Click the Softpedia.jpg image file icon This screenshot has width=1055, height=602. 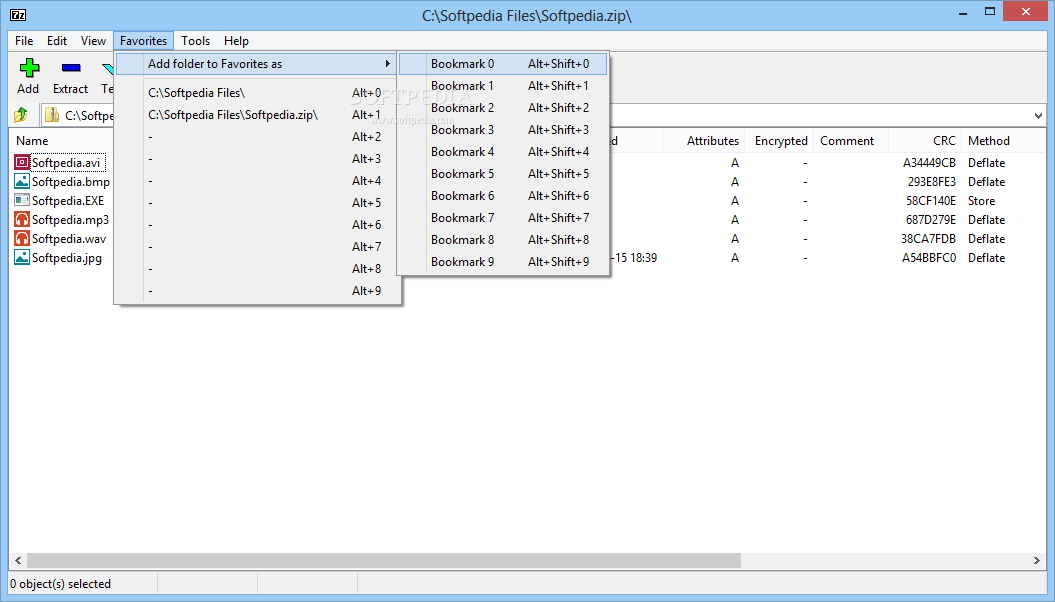[22, 258]
